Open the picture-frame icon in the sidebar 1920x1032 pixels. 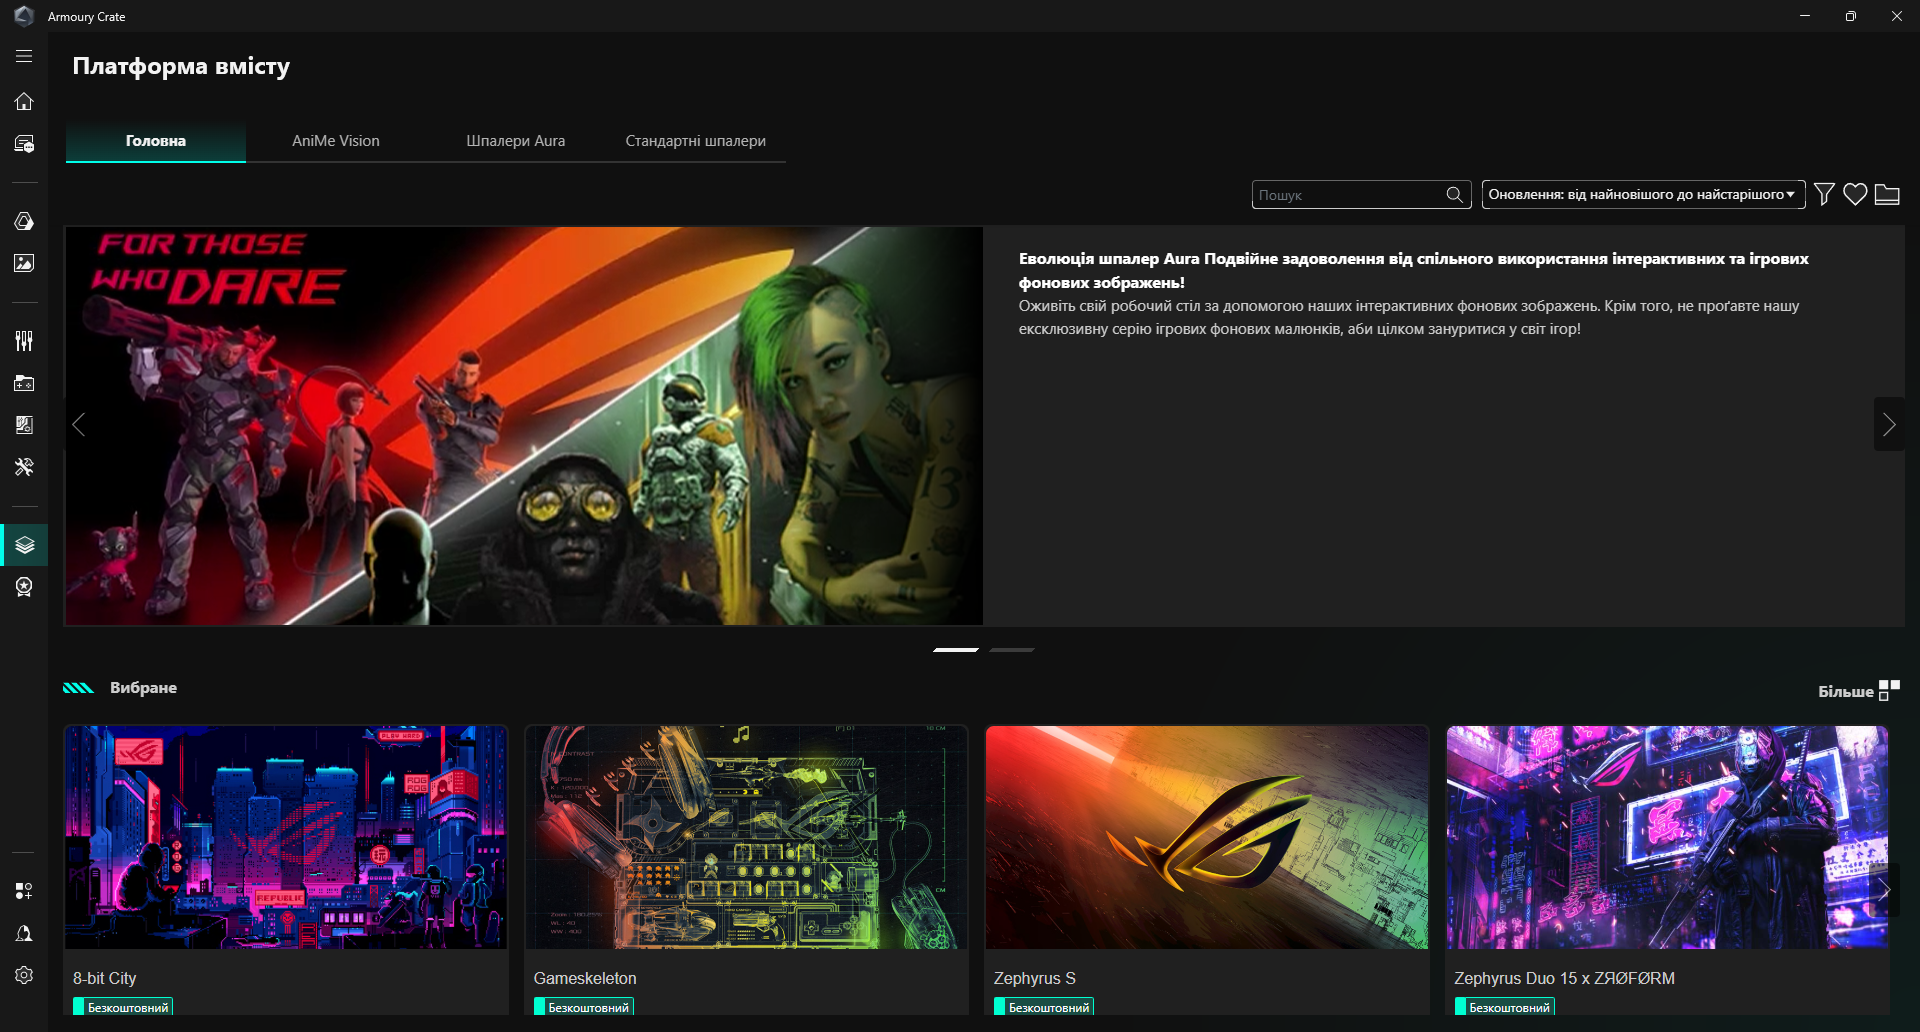[x=24, y=263]
